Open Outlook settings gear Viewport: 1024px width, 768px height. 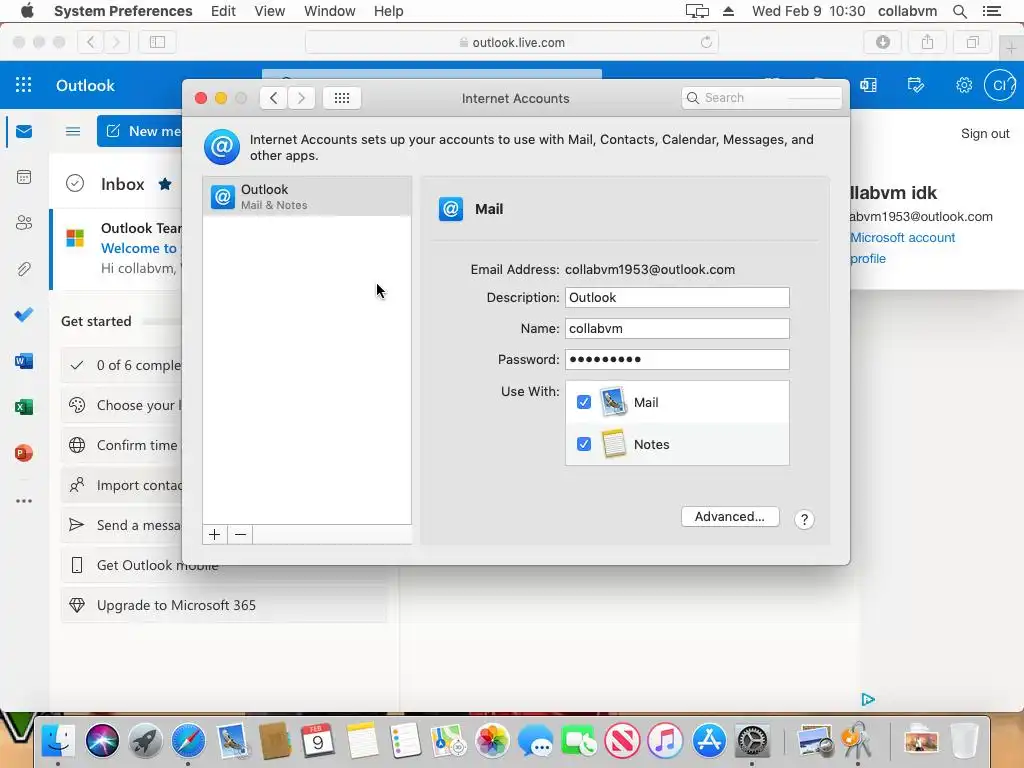(964, 85)
